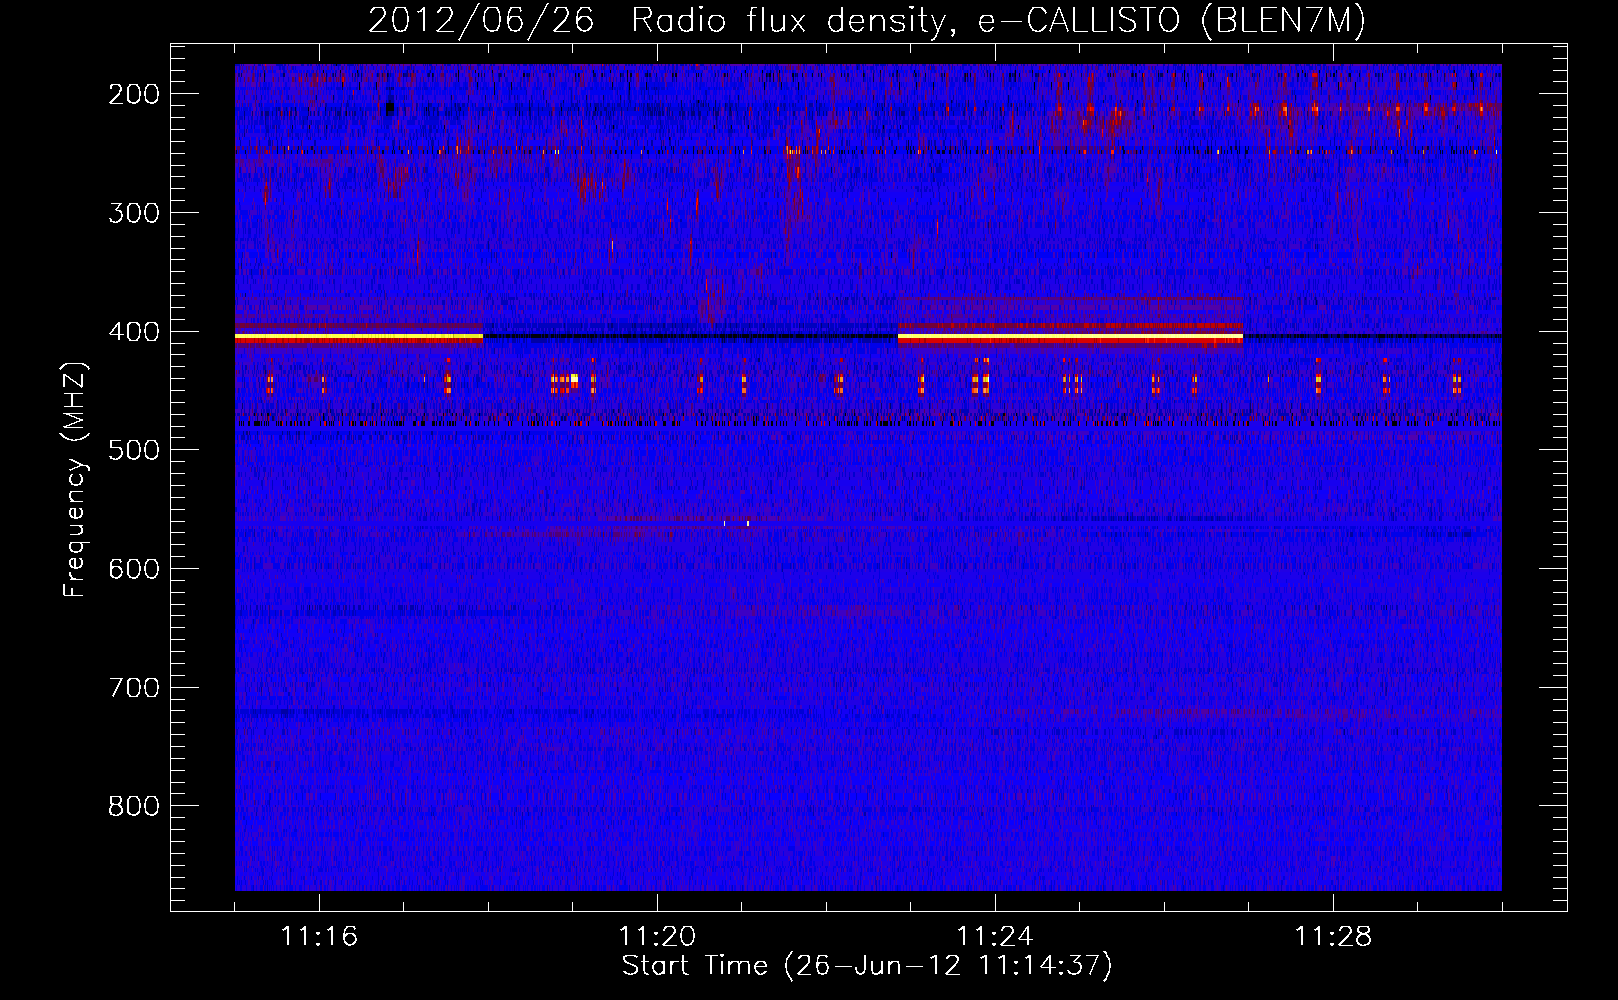
Task: Click the 800 frequency tick label
Action: pos(134,806)
